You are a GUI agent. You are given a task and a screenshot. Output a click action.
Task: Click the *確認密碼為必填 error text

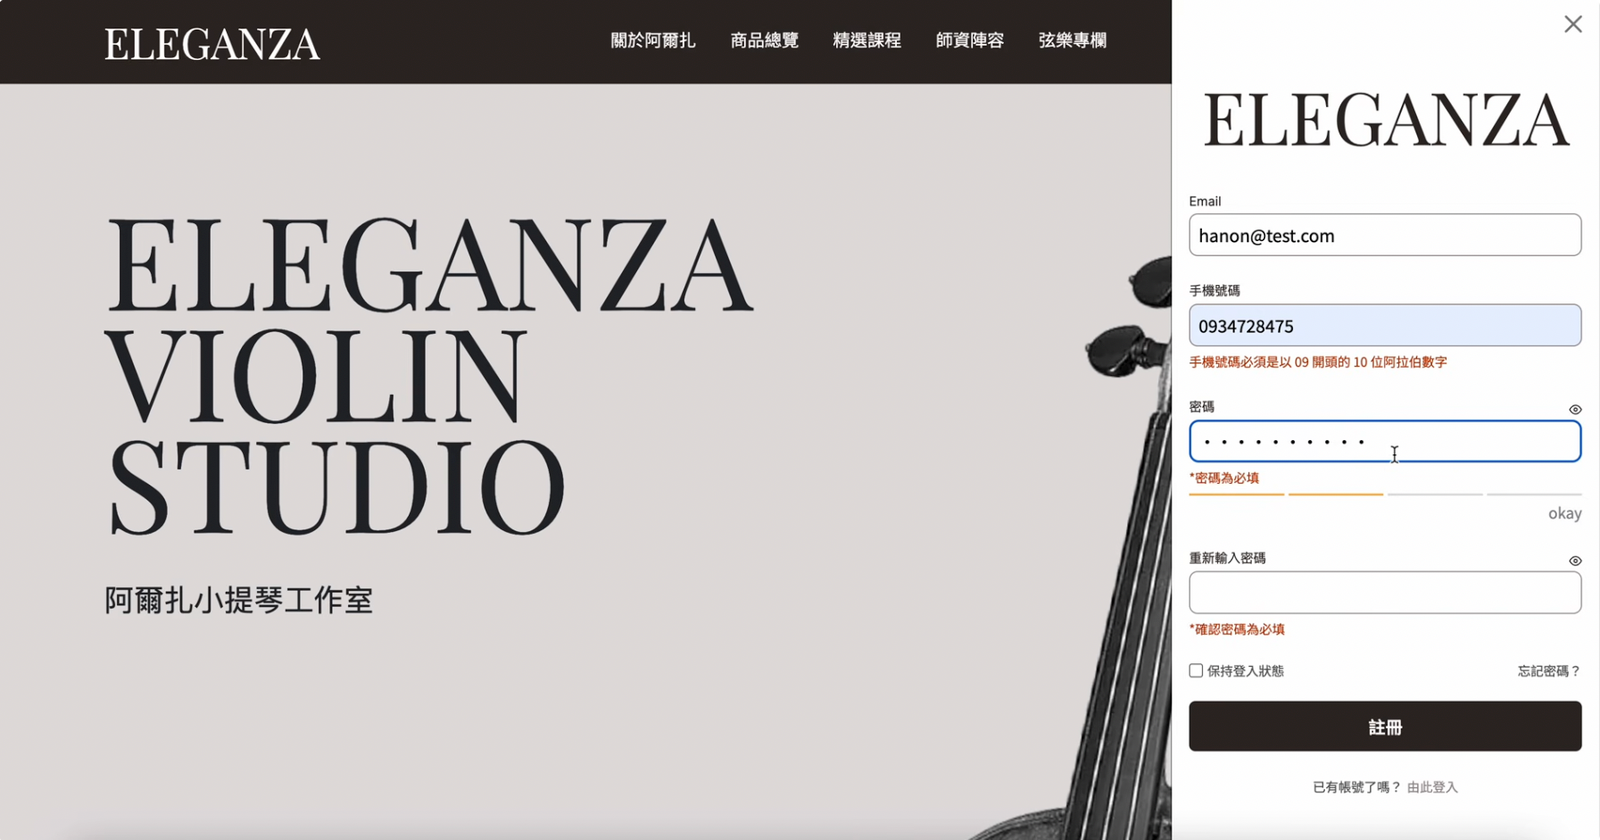1237,629
